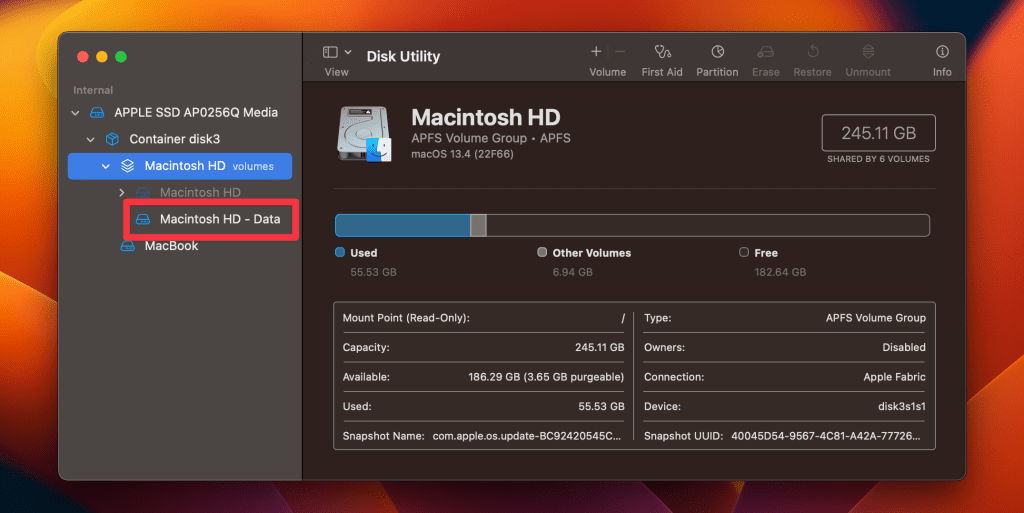This screenshot has height=513, width=1024.
Task: Open the Info panel icon
Action: [942, 52]
